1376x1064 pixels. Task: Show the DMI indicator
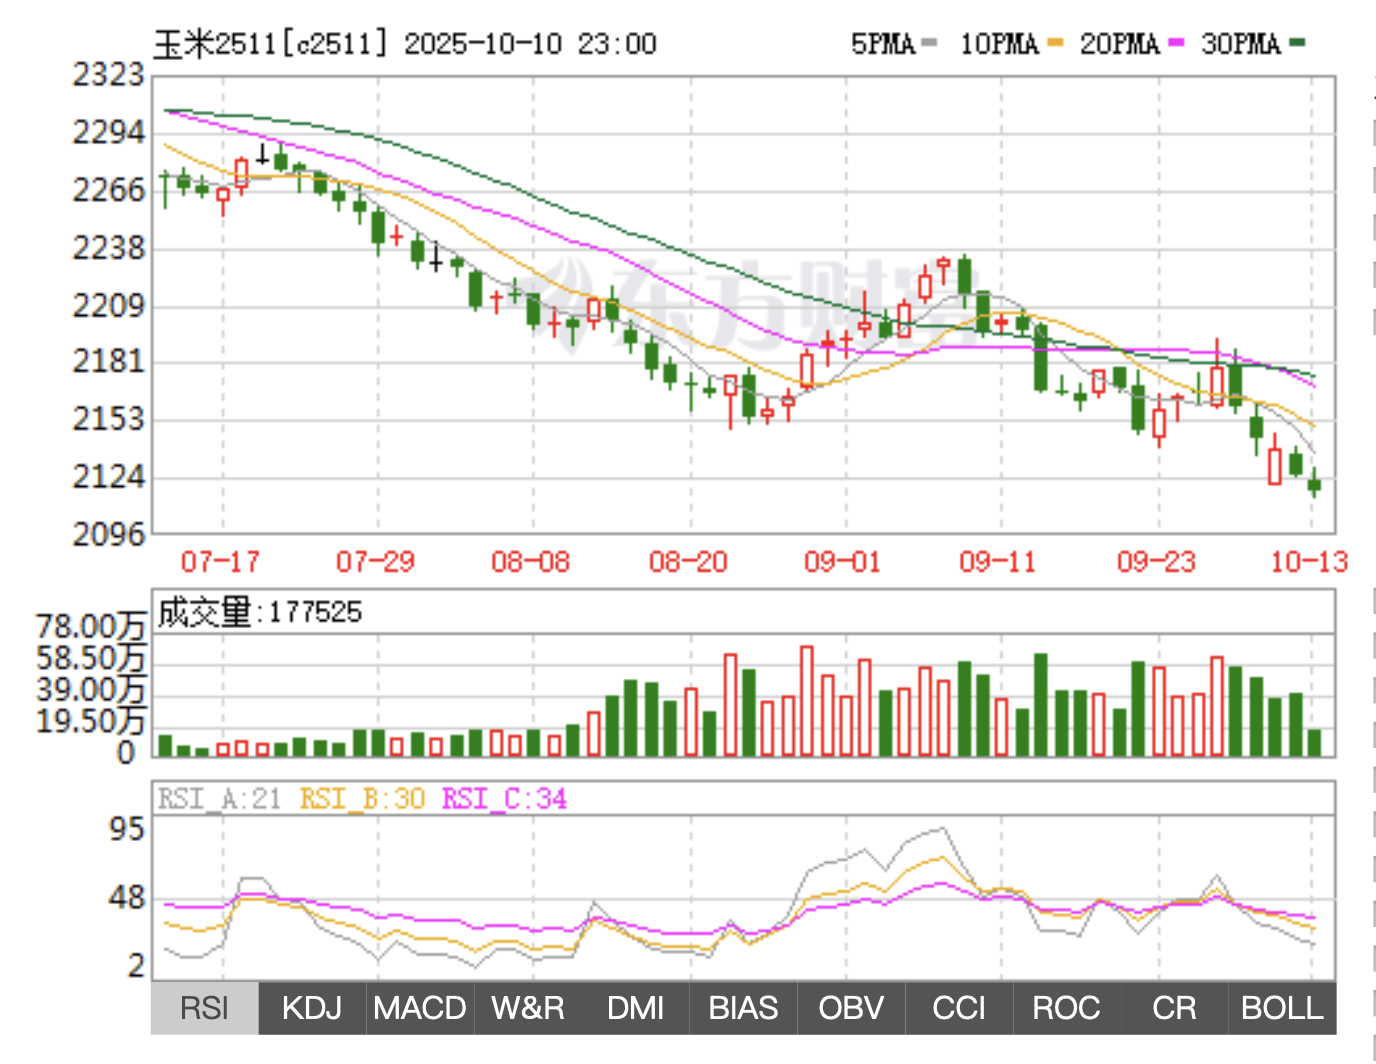pos(636,1008)
